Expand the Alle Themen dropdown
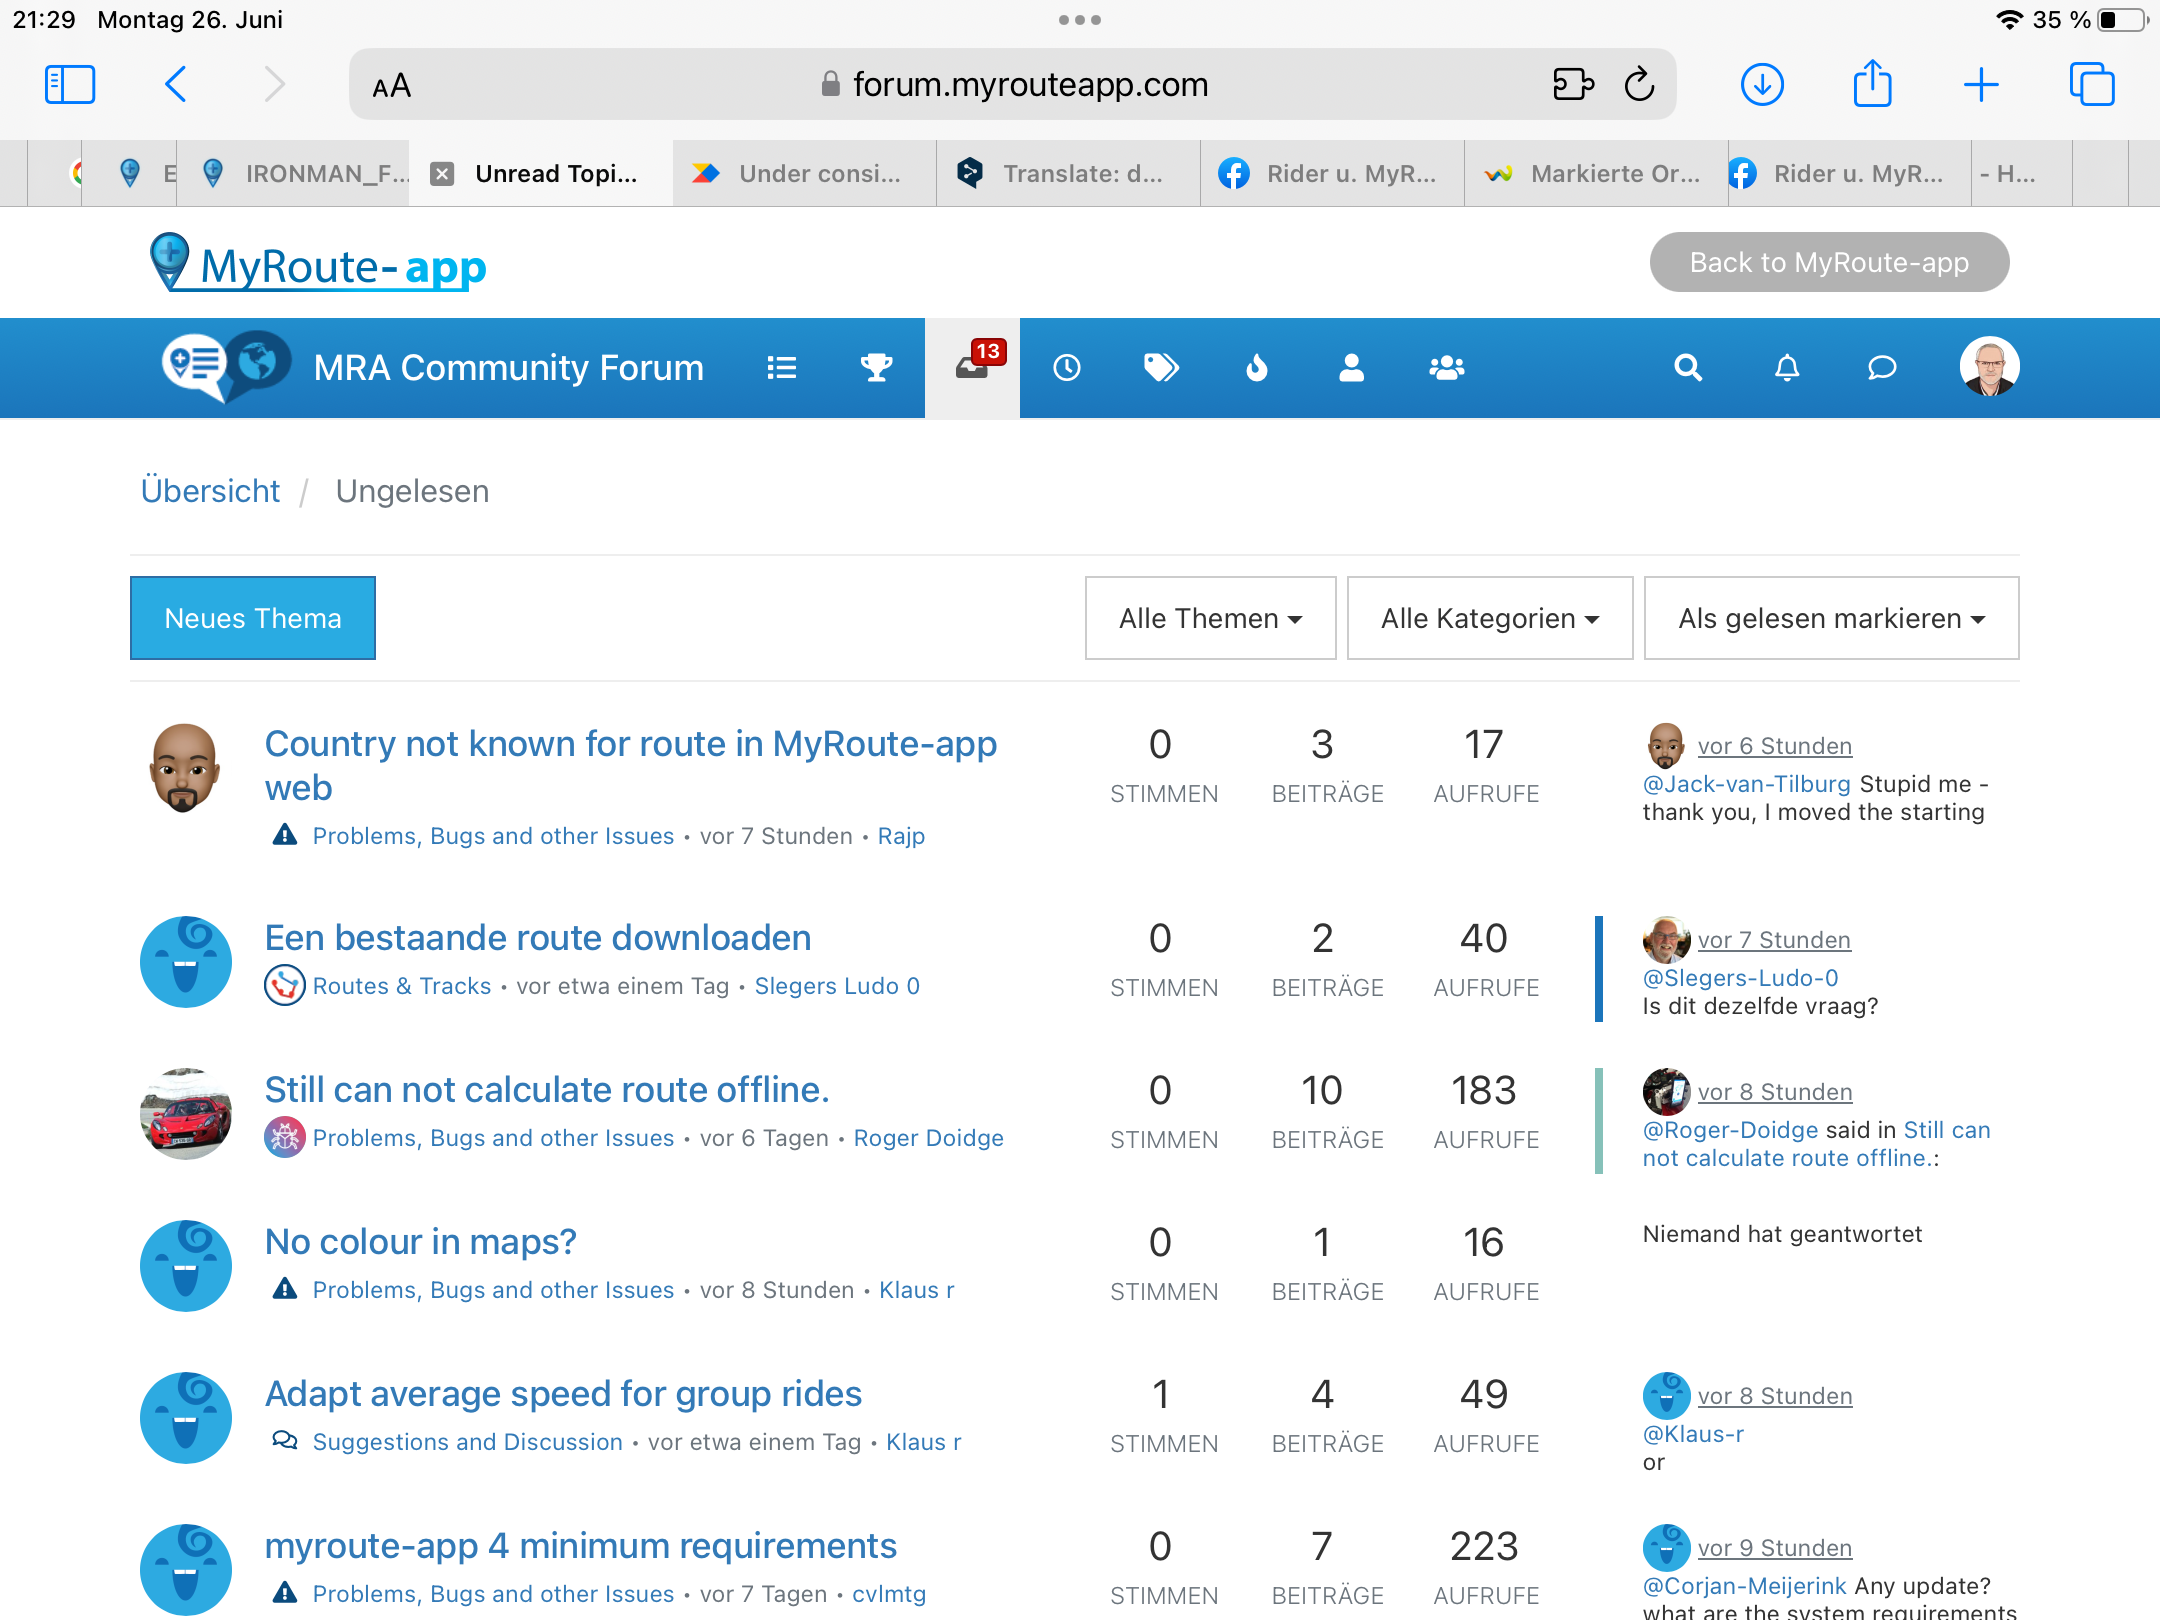This screenshot has width=2160, height=1620. pyautogui.click(x=1210, y=618)
